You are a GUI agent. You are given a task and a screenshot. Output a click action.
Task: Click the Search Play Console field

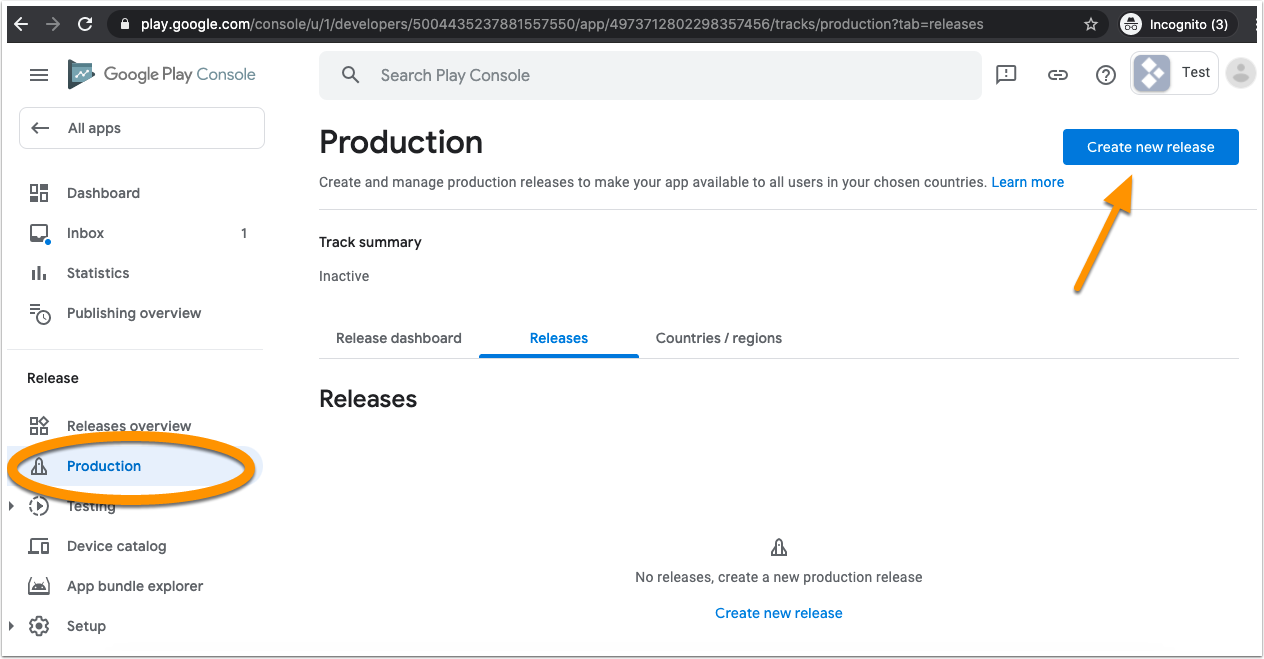[650, 75]
